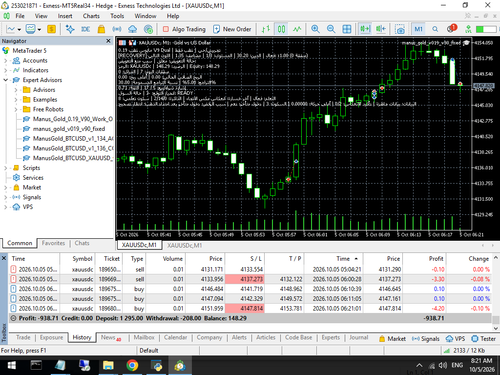
Task: Expand the Advisors folder
Action: pos(16,90)
